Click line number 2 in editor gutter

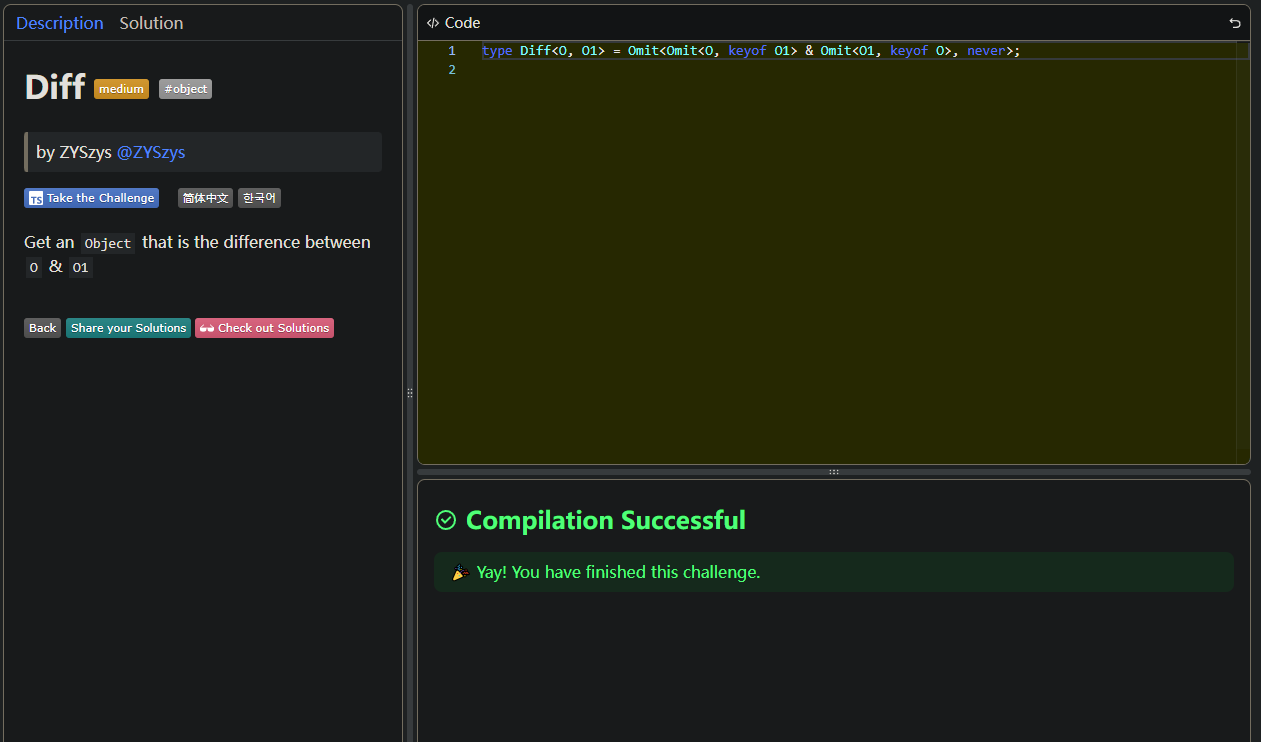pos(452,70)
